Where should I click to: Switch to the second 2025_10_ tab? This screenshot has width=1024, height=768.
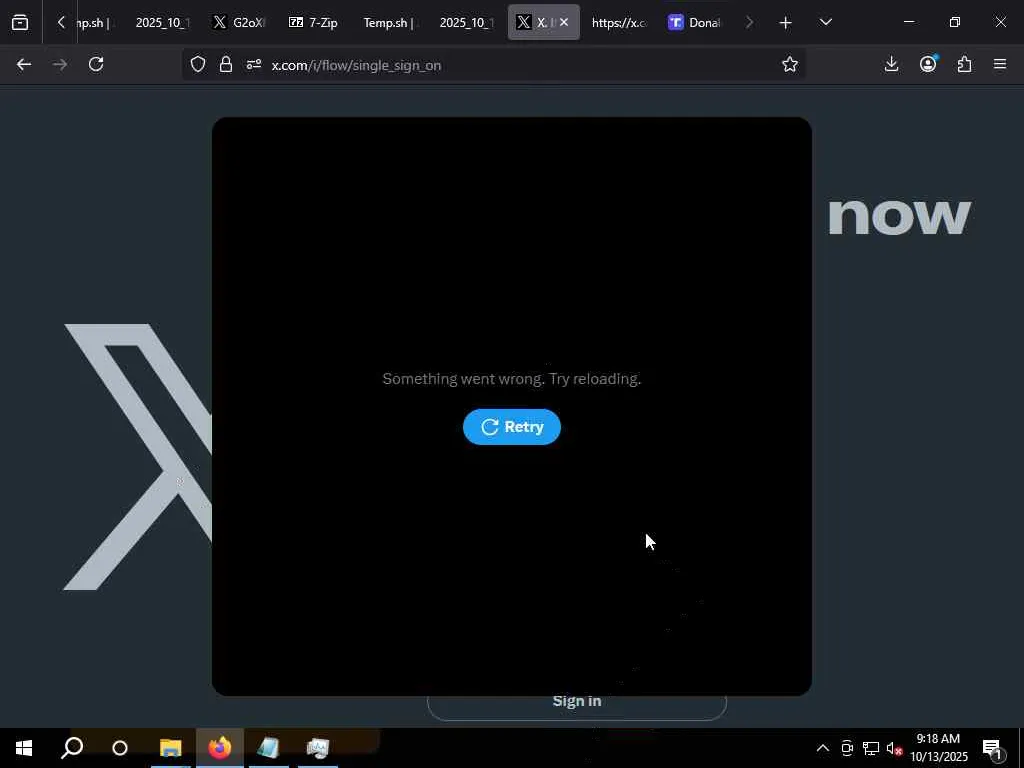click(466, 23)
